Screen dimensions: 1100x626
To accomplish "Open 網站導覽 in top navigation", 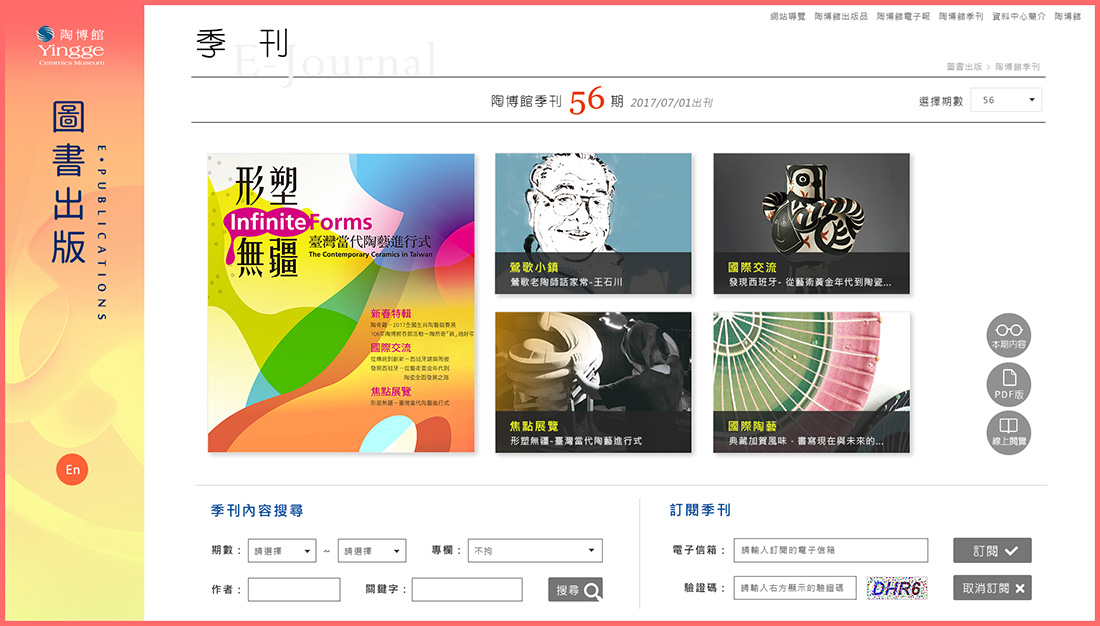I will tap(788, 16).
